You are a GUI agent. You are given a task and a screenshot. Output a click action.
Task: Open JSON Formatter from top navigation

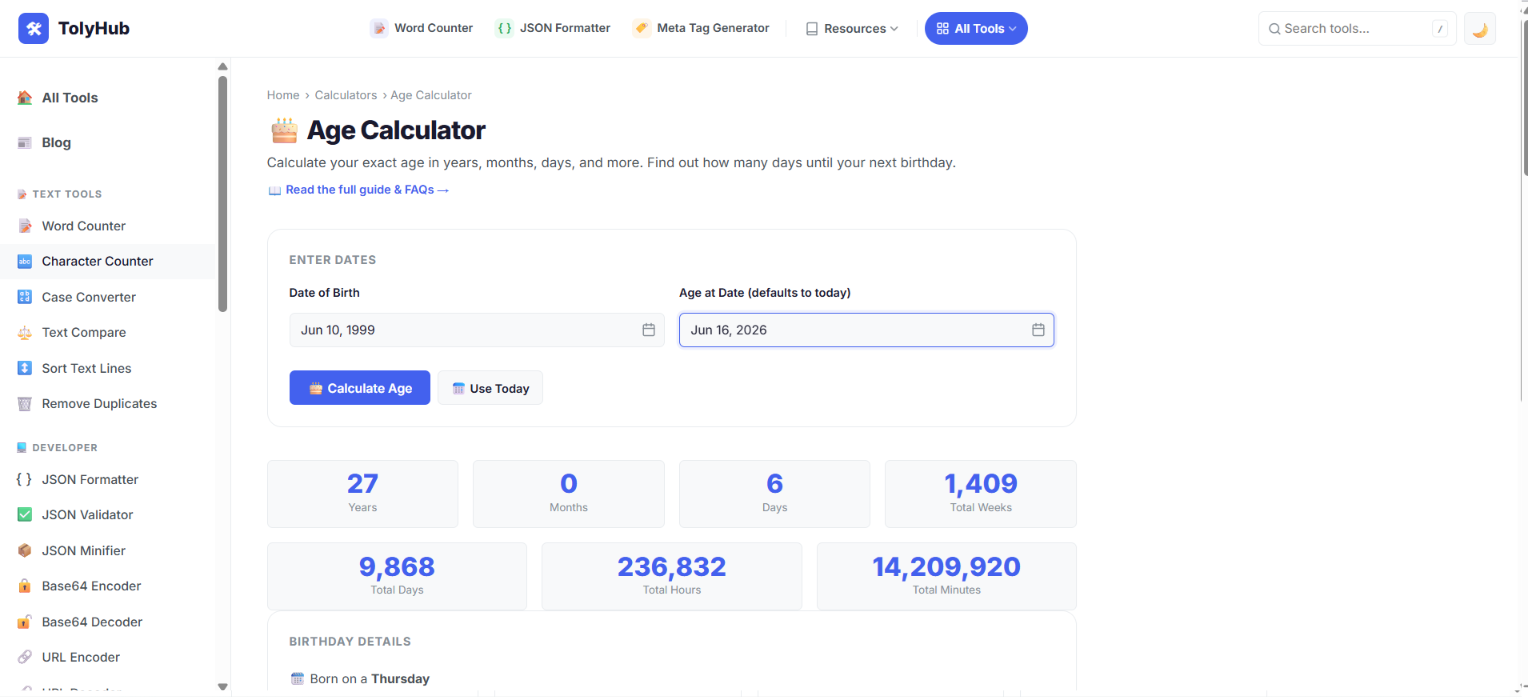[x=553, y=28]
